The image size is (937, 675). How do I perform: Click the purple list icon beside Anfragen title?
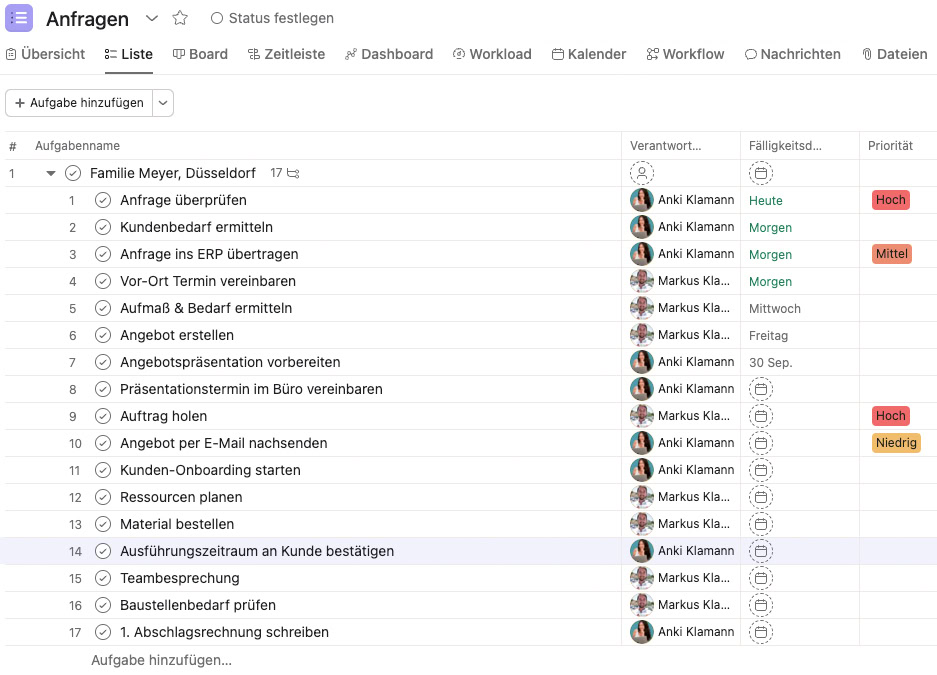[17, 18]
